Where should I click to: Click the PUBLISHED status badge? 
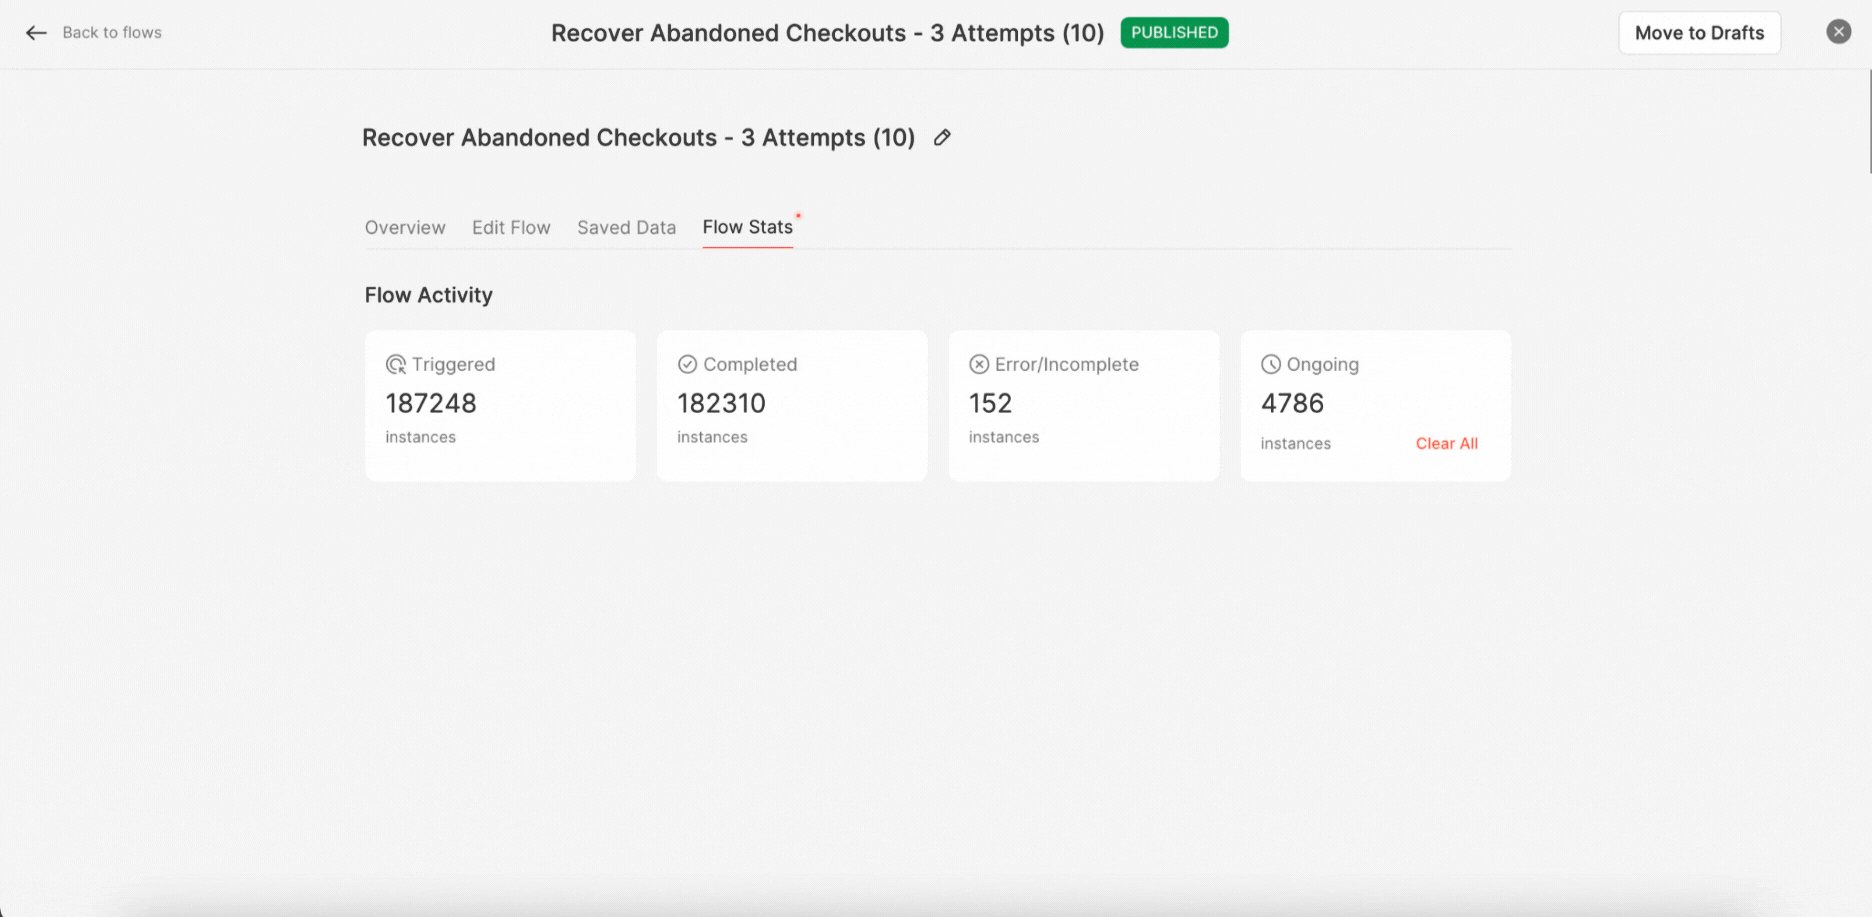point(1174,33)
